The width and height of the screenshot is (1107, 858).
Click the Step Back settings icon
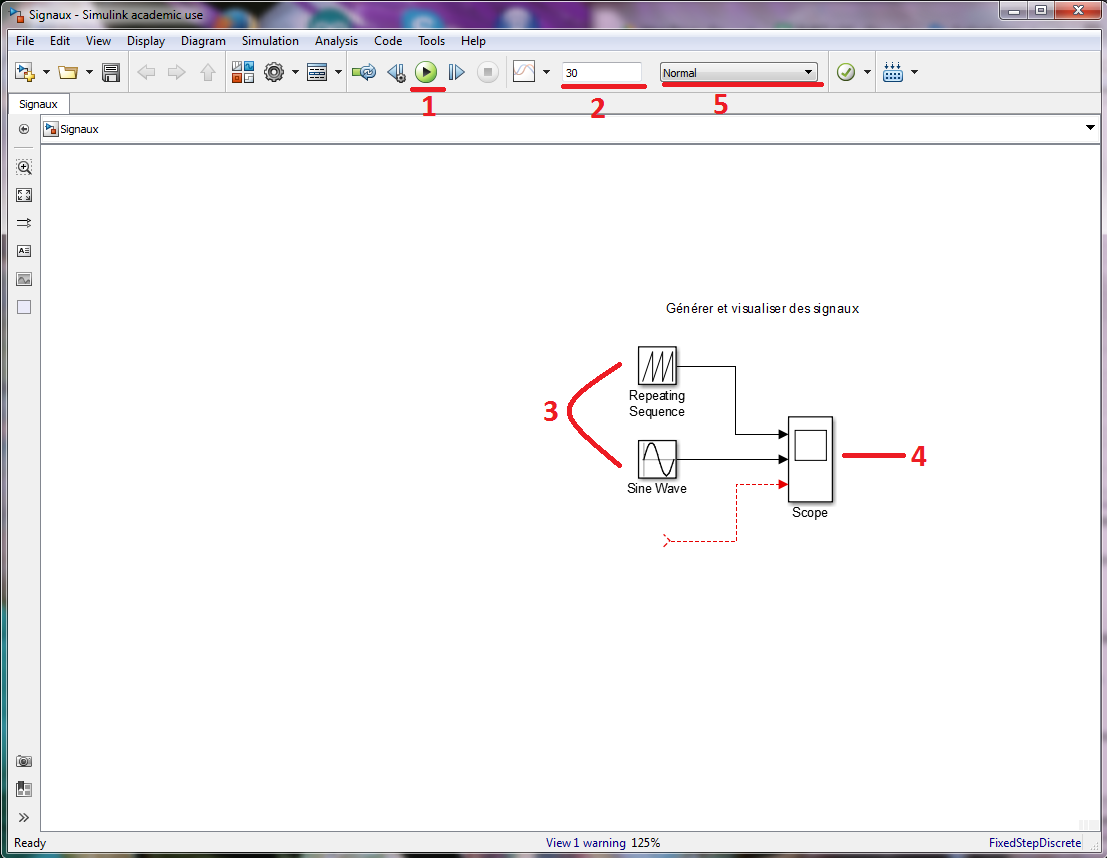pos(396,72)
